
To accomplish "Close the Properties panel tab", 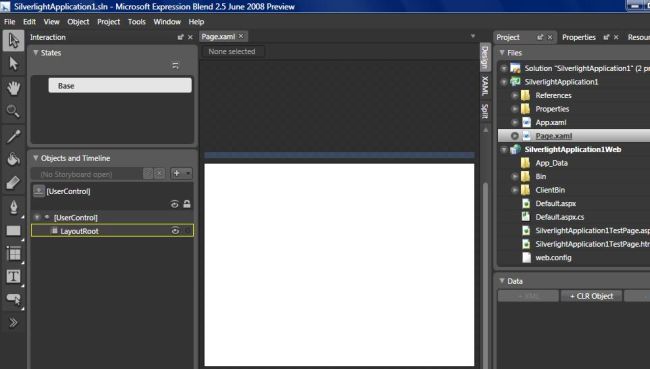I will tap(616, 37).
